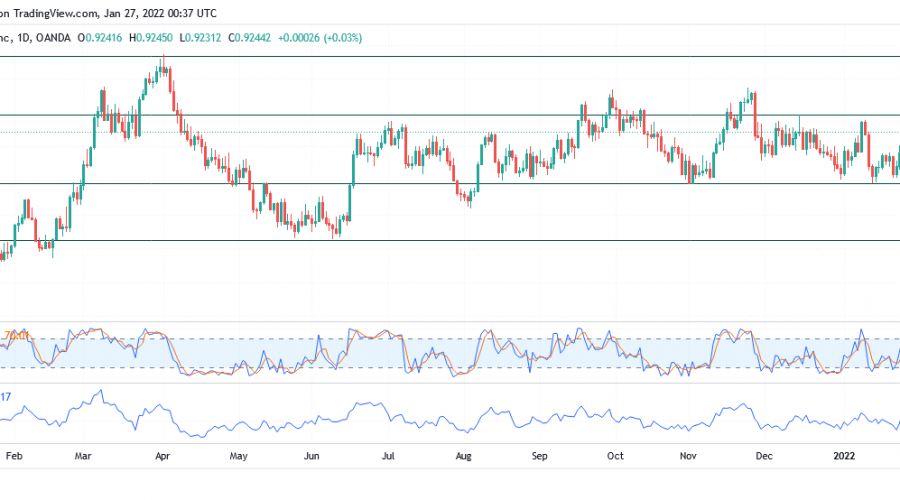This screenshot has width=900, height=500.
Task: Click the TradingView.com publication timestamp text
Action: point(108,13)
